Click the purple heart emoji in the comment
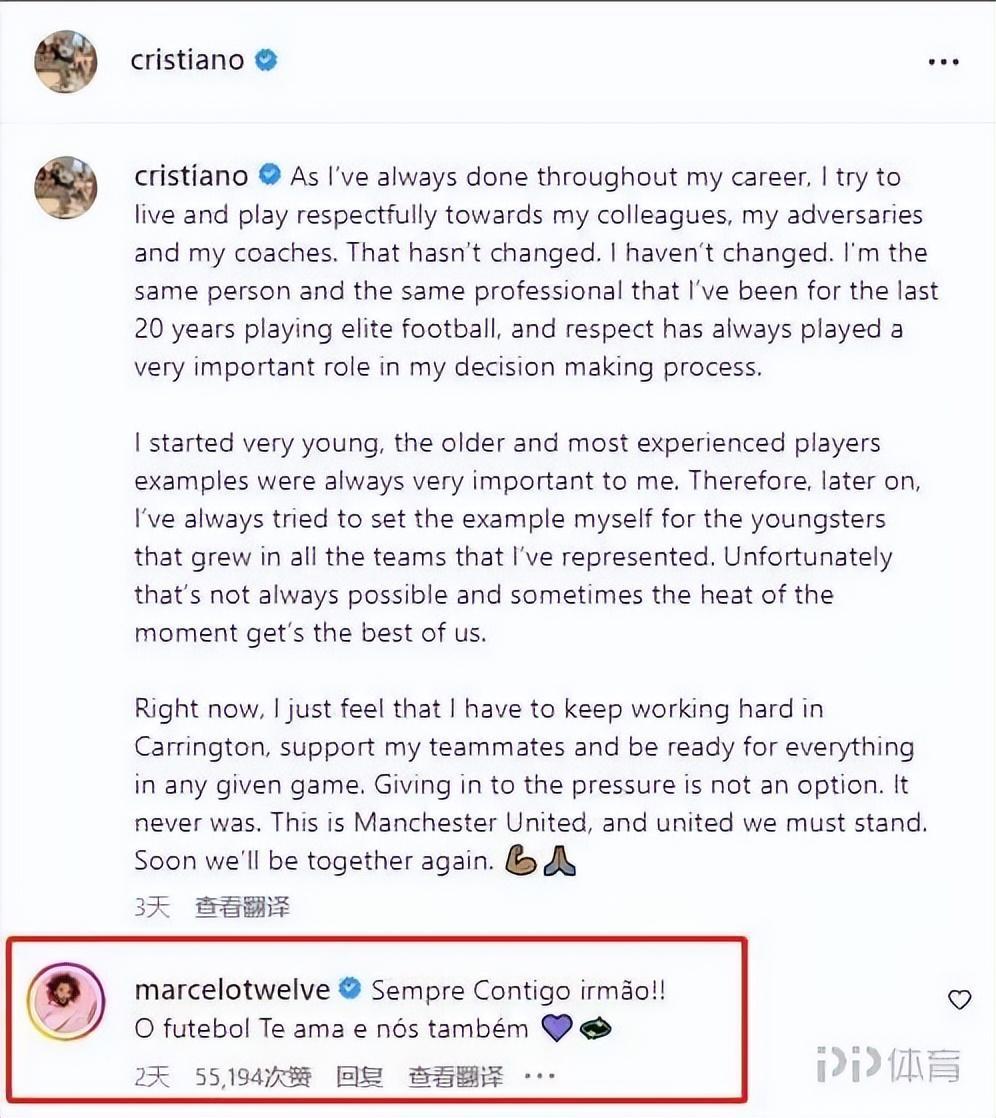The image size is (996, 1118). click(x=556, y=1028)
